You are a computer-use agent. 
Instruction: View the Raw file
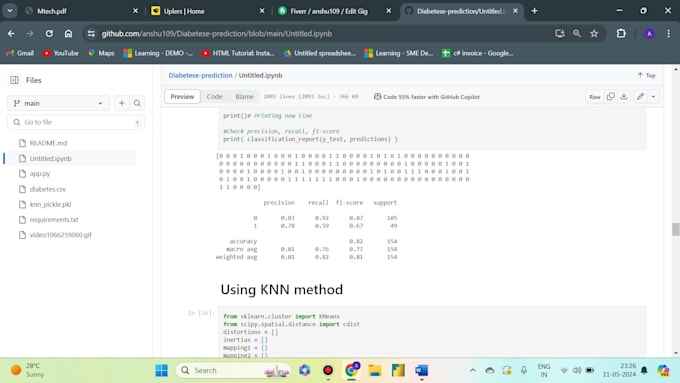pos(595,97)
